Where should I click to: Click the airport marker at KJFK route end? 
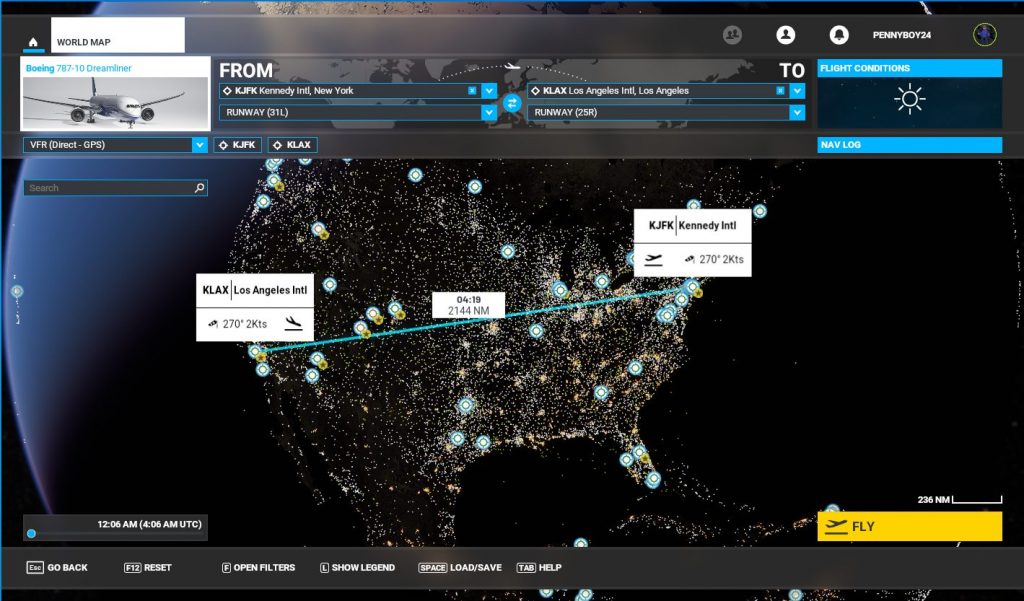click(692, 286)
